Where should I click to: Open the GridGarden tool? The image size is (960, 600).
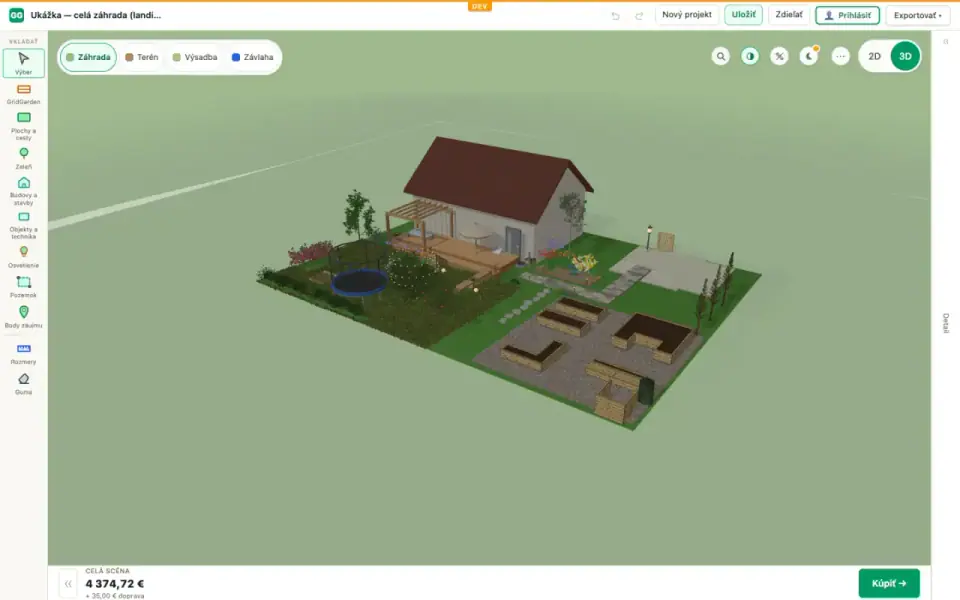coord(23,94)
